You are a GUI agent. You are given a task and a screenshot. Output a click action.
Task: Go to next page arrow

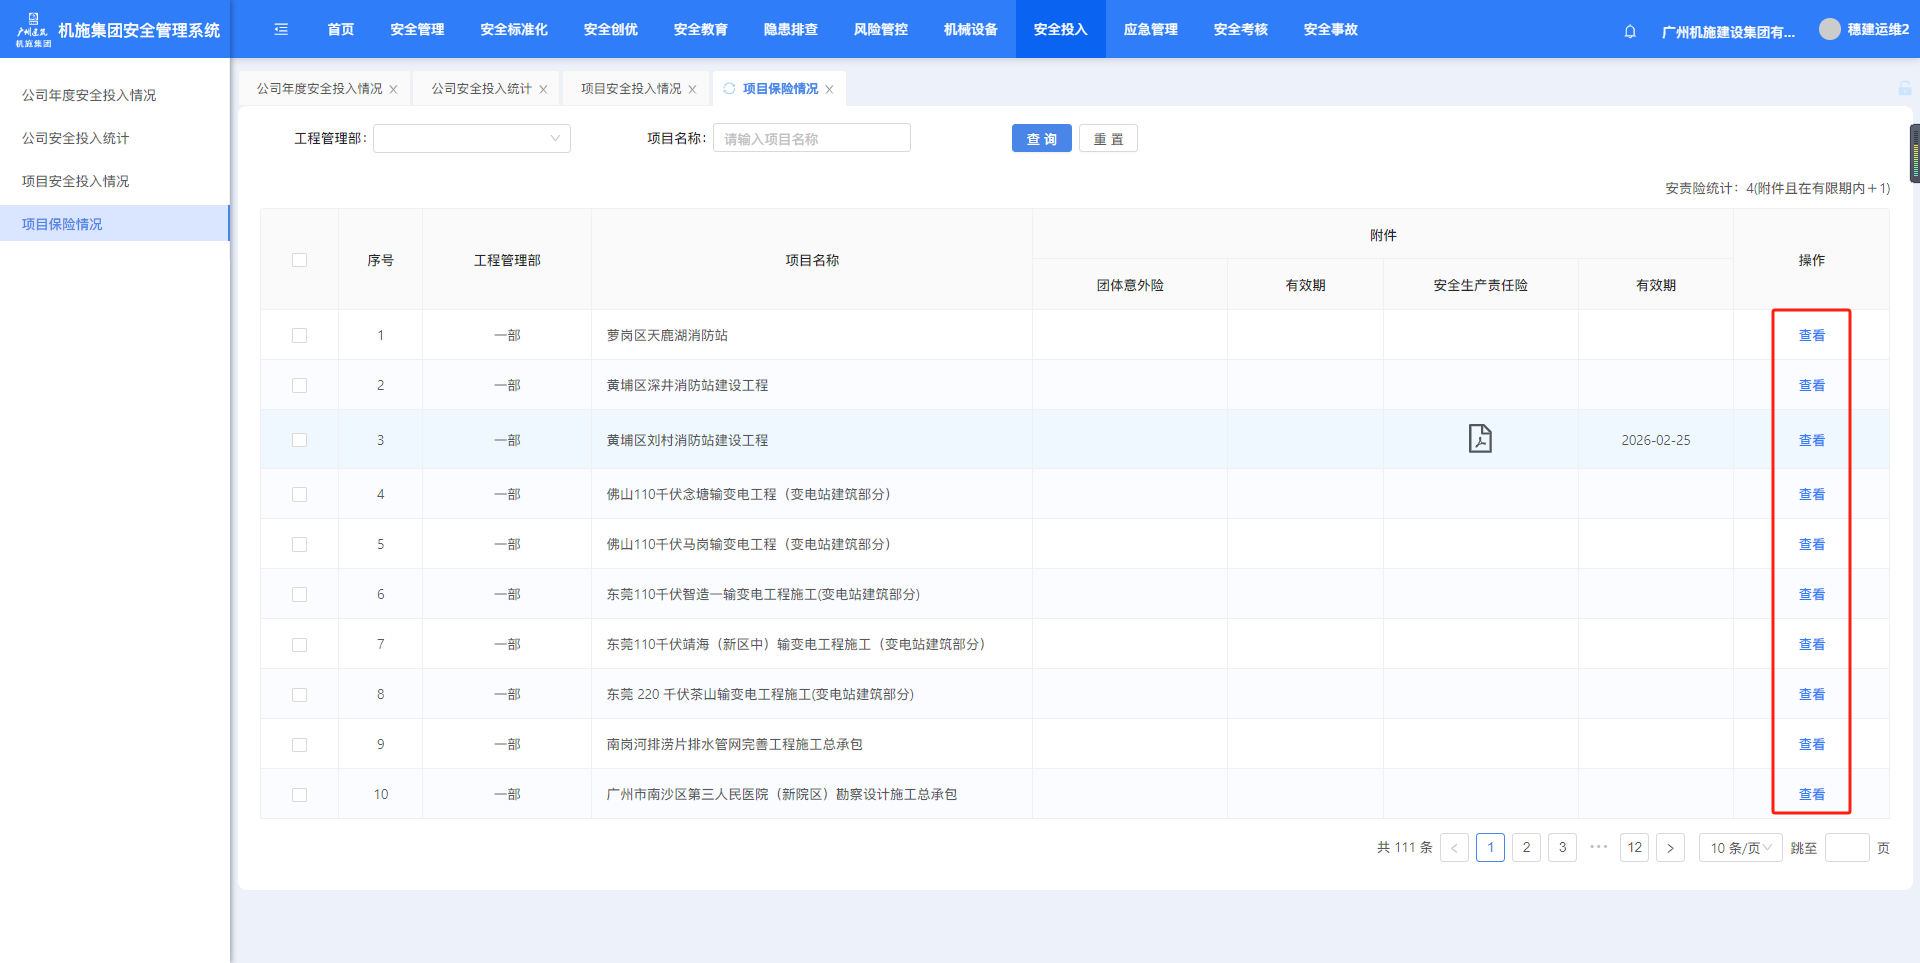click(1670, 848)
